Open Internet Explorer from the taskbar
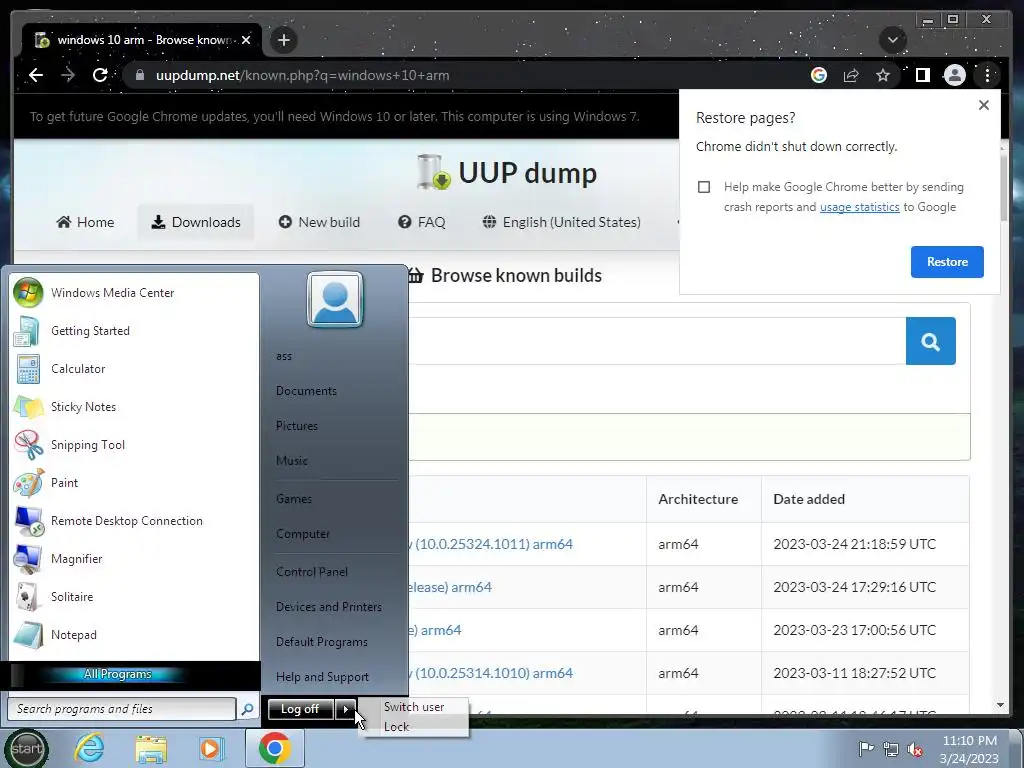The width and height of the screenshot is (1024, 768). tap(89, 748)
